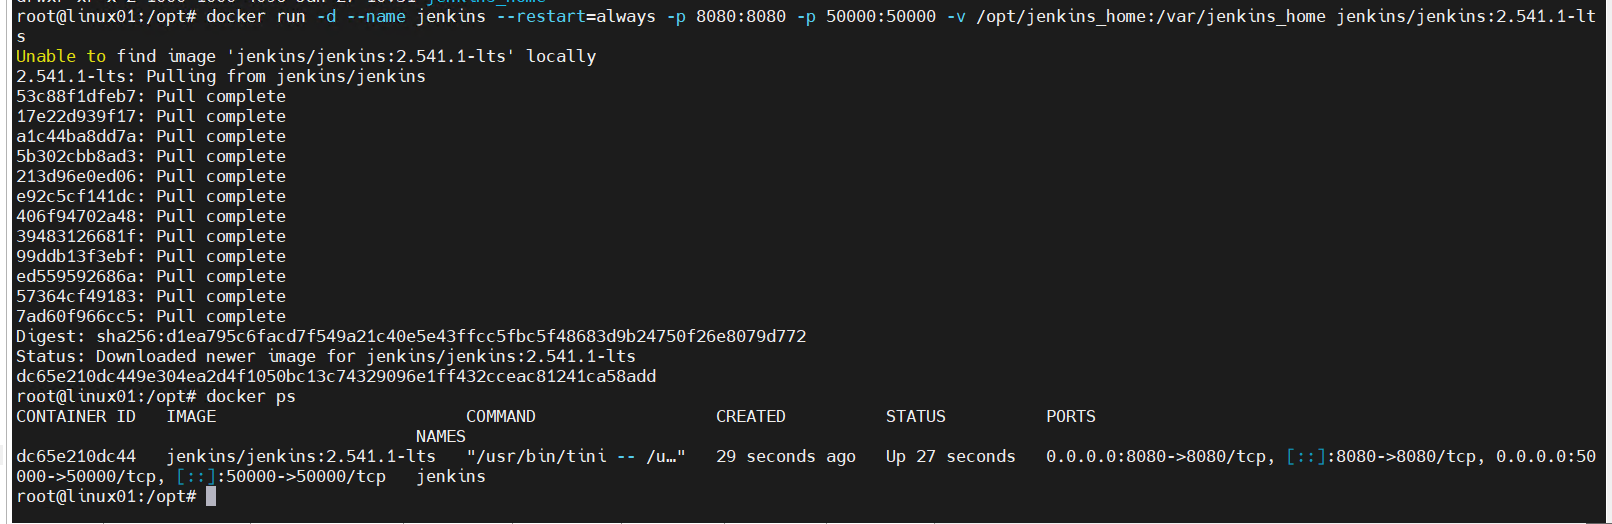
Task: Click the '-p 8080:8080' port argument
Action: 726,16
